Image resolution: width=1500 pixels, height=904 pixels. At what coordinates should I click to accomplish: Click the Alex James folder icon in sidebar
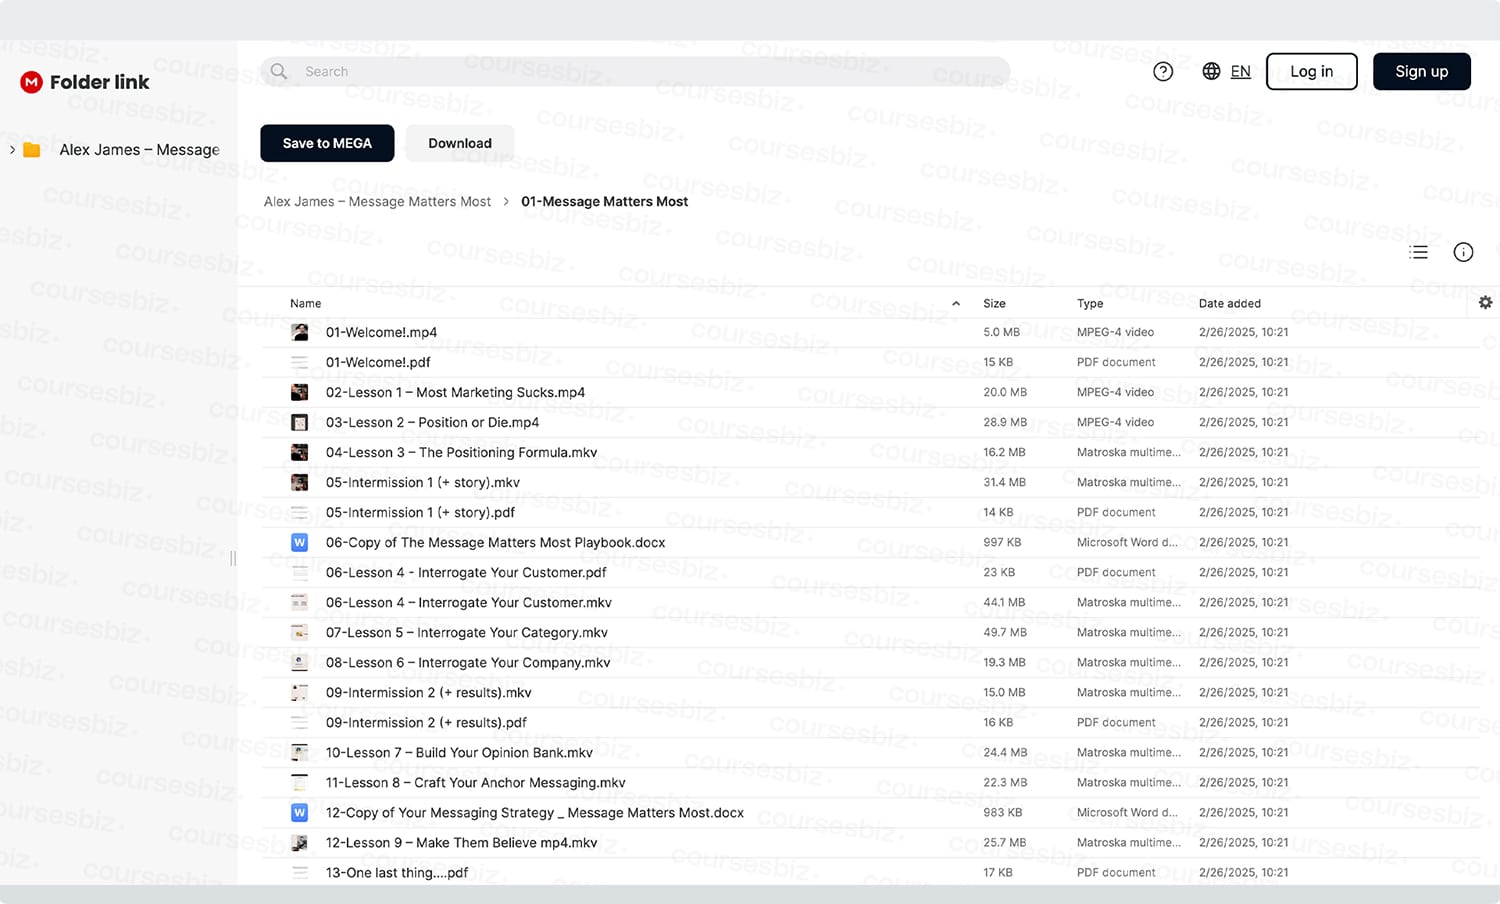coord(32,150)
